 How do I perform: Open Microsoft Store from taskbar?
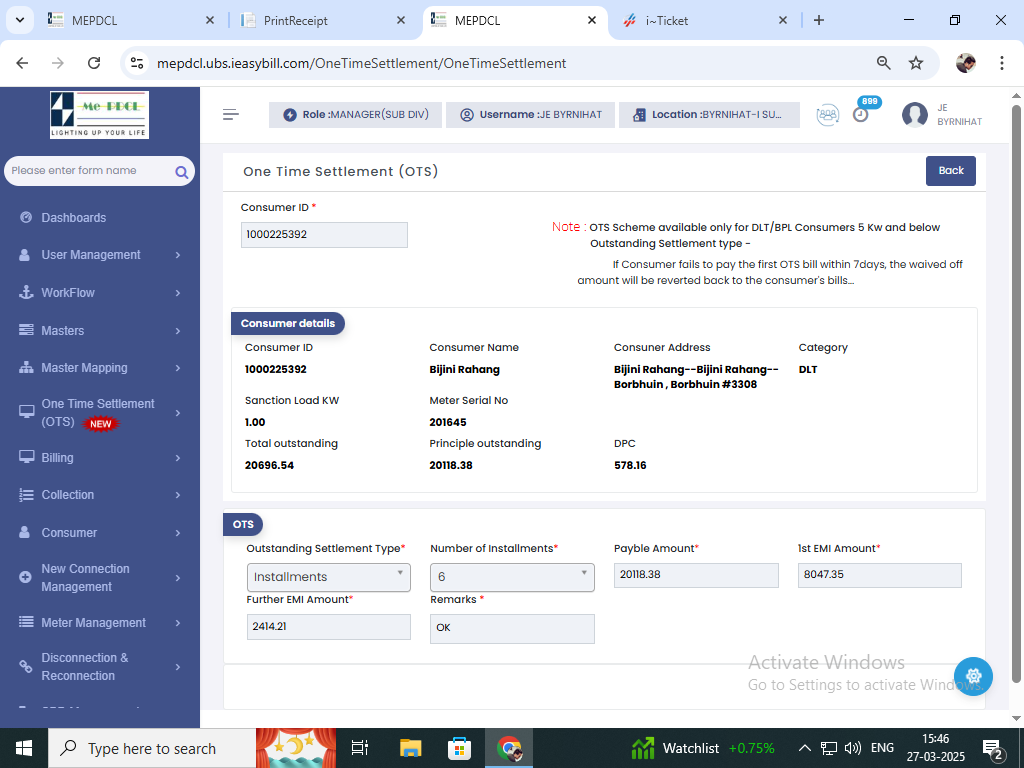(460, 748)
